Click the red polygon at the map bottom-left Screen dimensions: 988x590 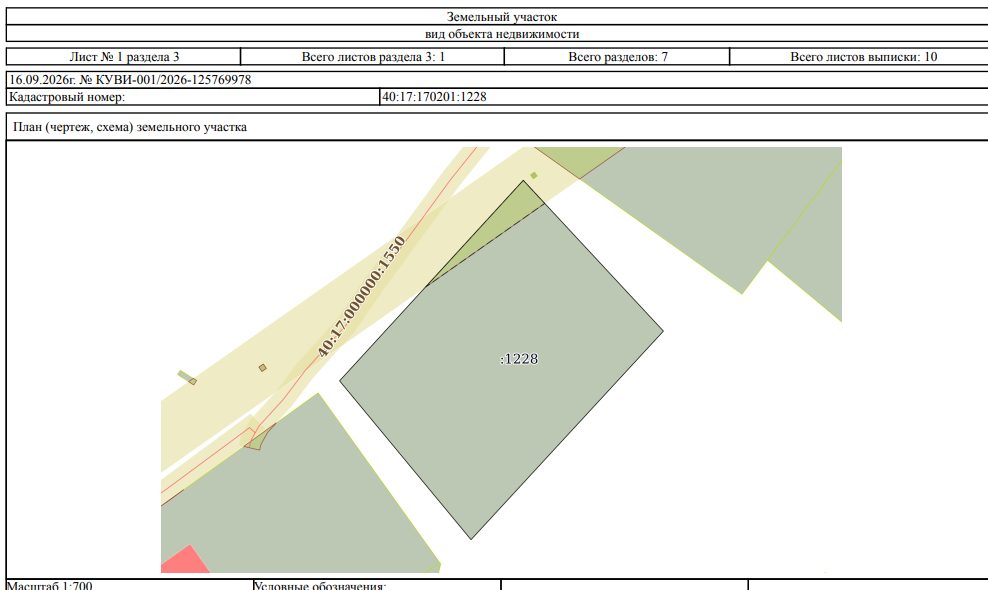(x=183, y=561)
